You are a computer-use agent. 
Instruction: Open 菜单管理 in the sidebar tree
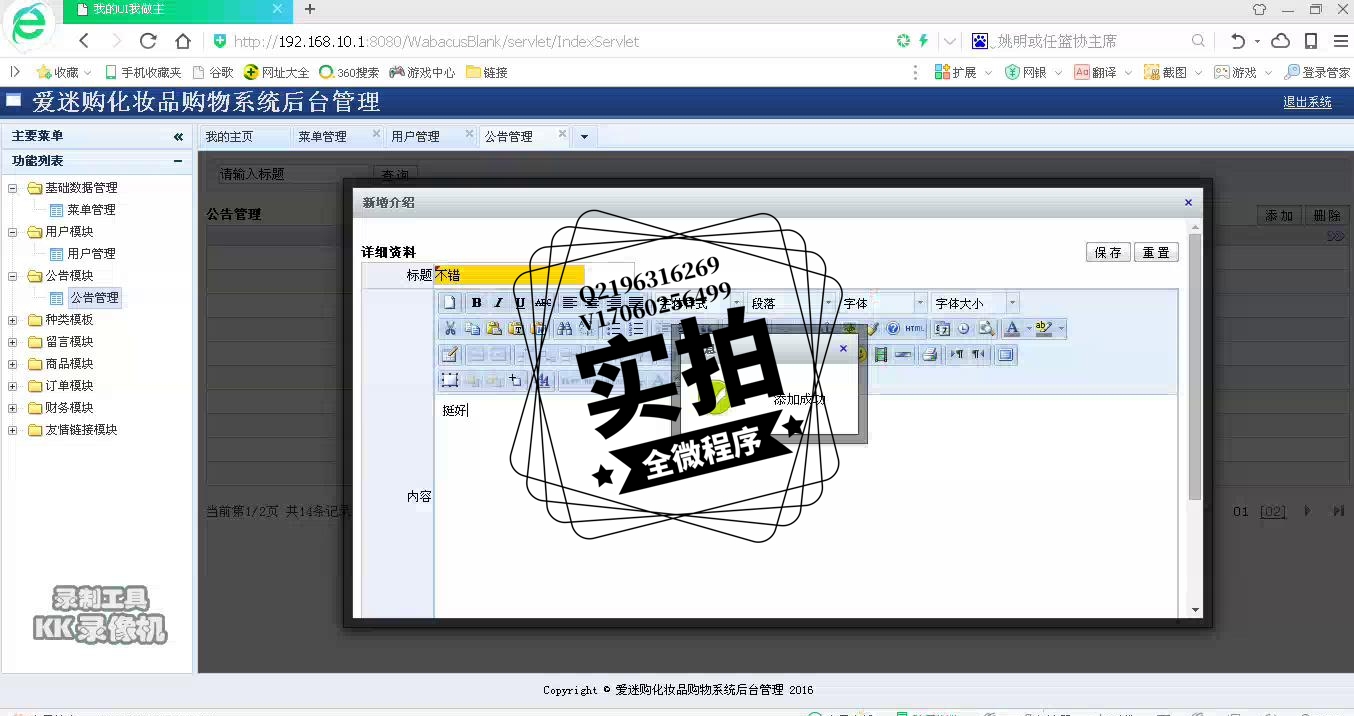91,210
